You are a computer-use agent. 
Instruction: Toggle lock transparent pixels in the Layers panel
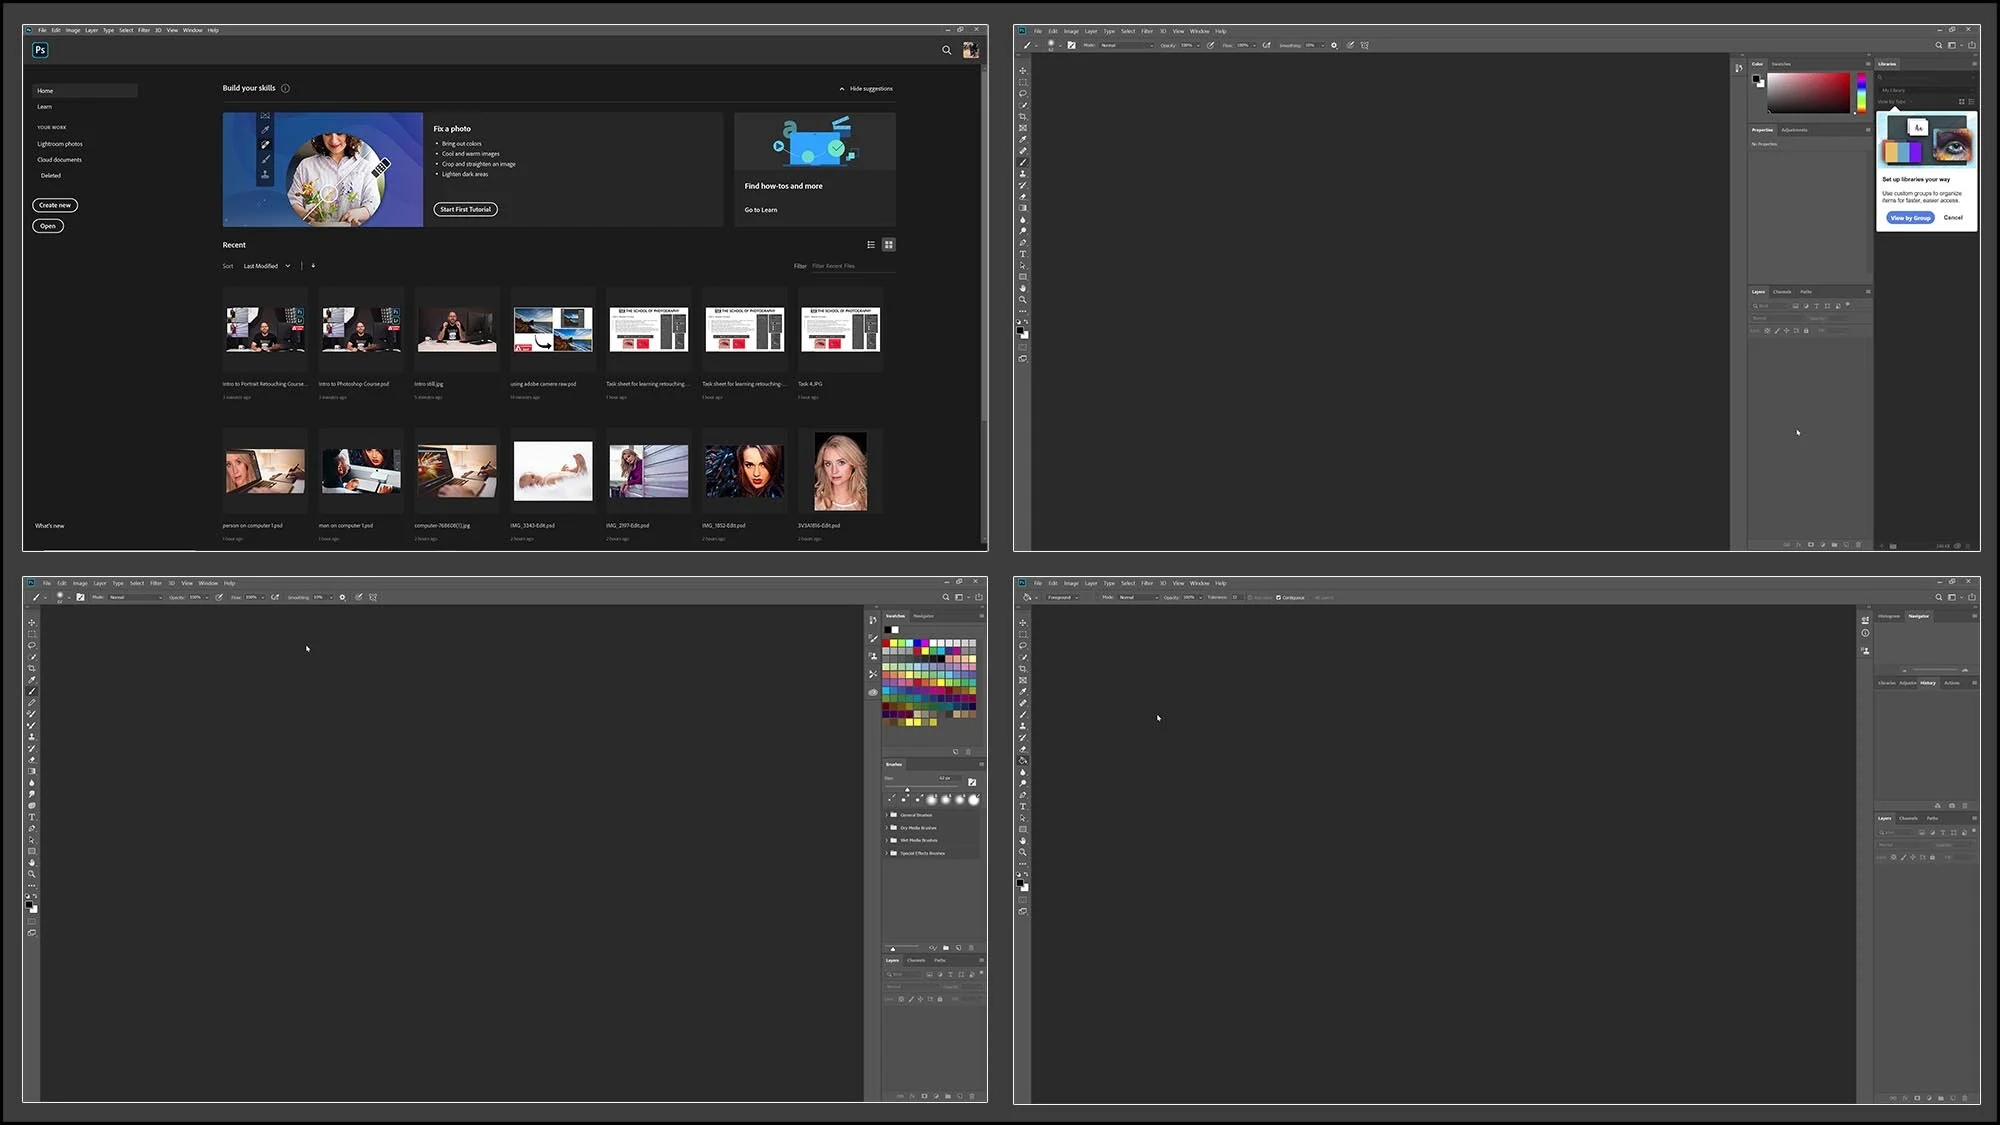902,999
